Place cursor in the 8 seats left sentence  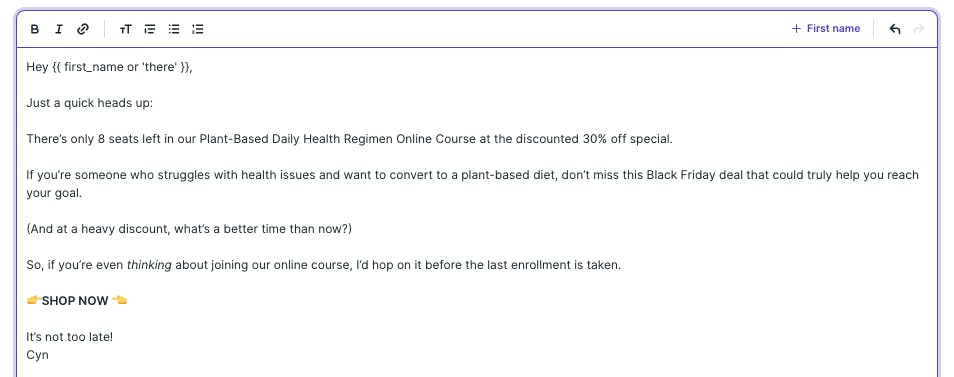coord(350,139)
